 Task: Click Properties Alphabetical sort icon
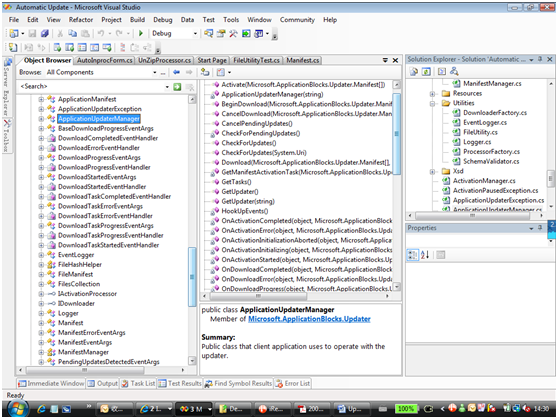[x=425, y=255]
